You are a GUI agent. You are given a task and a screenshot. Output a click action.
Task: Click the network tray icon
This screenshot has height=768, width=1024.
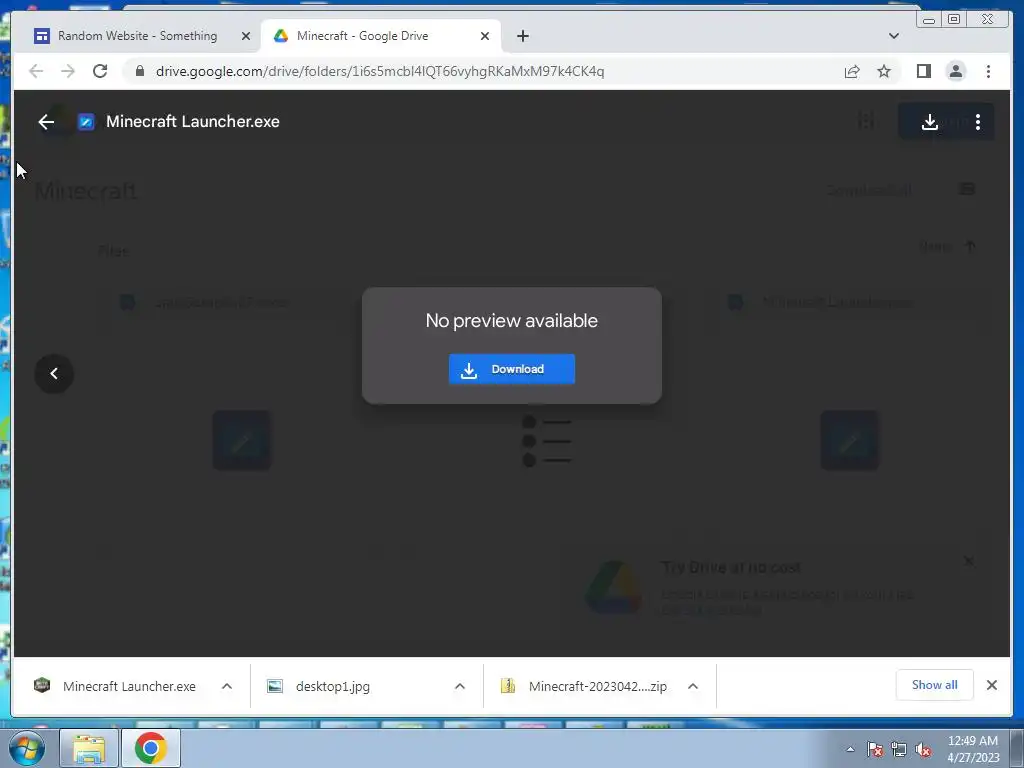pos(899,750)
